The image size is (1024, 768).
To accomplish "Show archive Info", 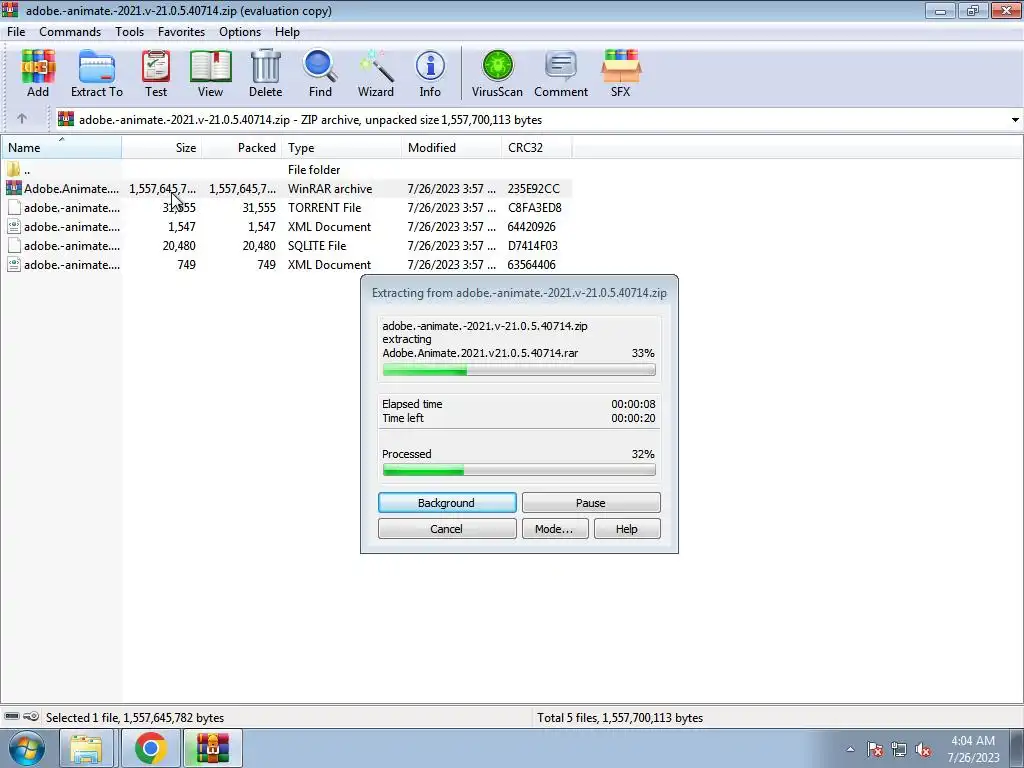I will click(430, 73).
